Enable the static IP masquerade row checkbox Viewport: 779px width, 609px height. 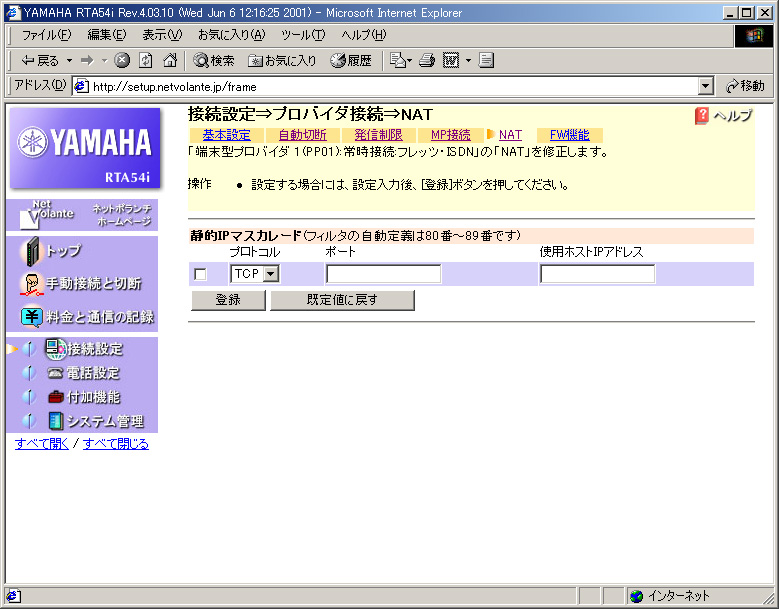[201, 275]
